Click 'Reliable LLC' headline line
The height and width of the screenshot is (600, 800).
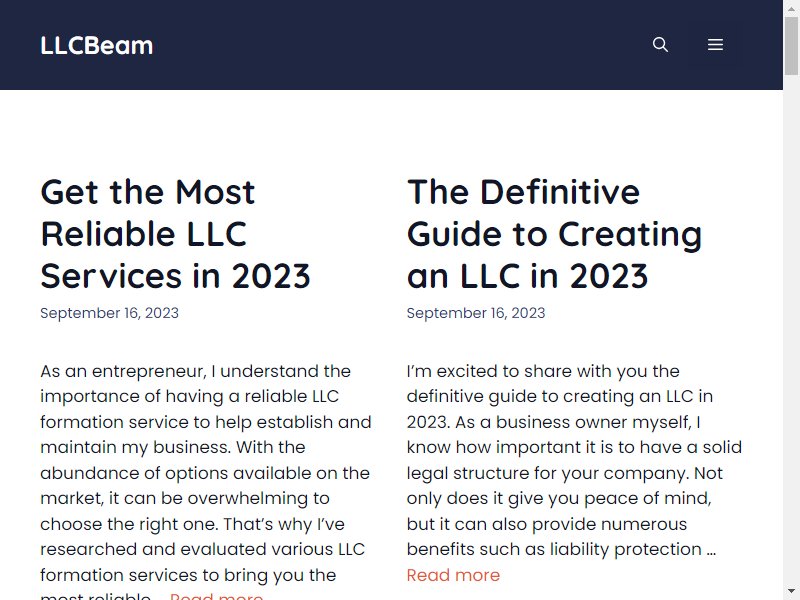coord(143,234)
